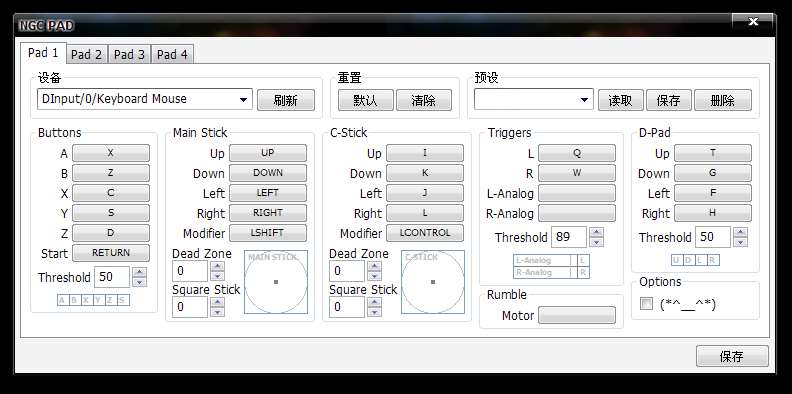Open the DInput/0/Keyboard Mouse device dropdown
Screen dimensions: 792x394
pyautogui.click(x=144, y=99)
